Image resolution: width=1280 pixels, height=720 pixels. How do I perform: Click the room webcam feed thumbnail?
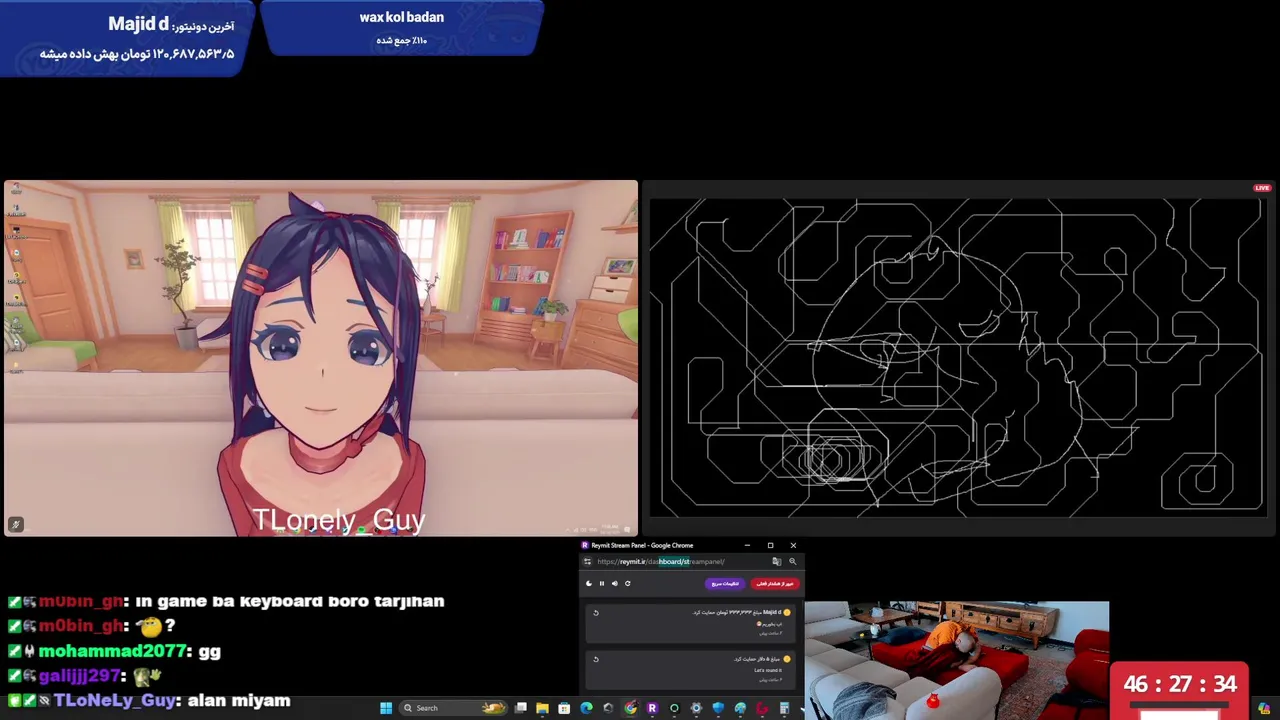tap(957, 660)
